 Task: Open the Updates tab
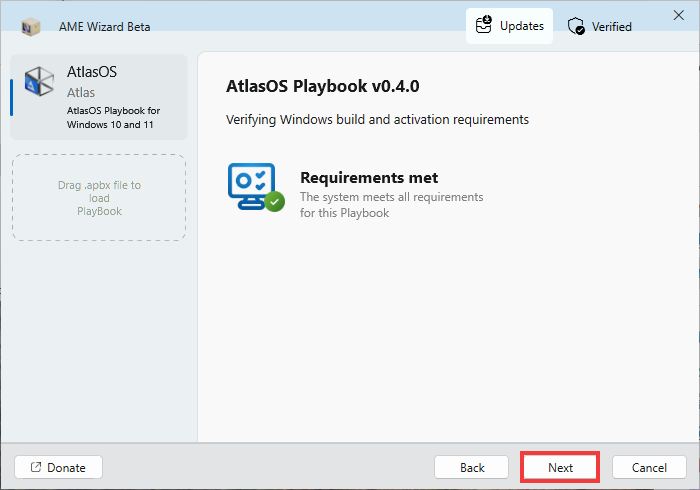[x=509, y=26]
